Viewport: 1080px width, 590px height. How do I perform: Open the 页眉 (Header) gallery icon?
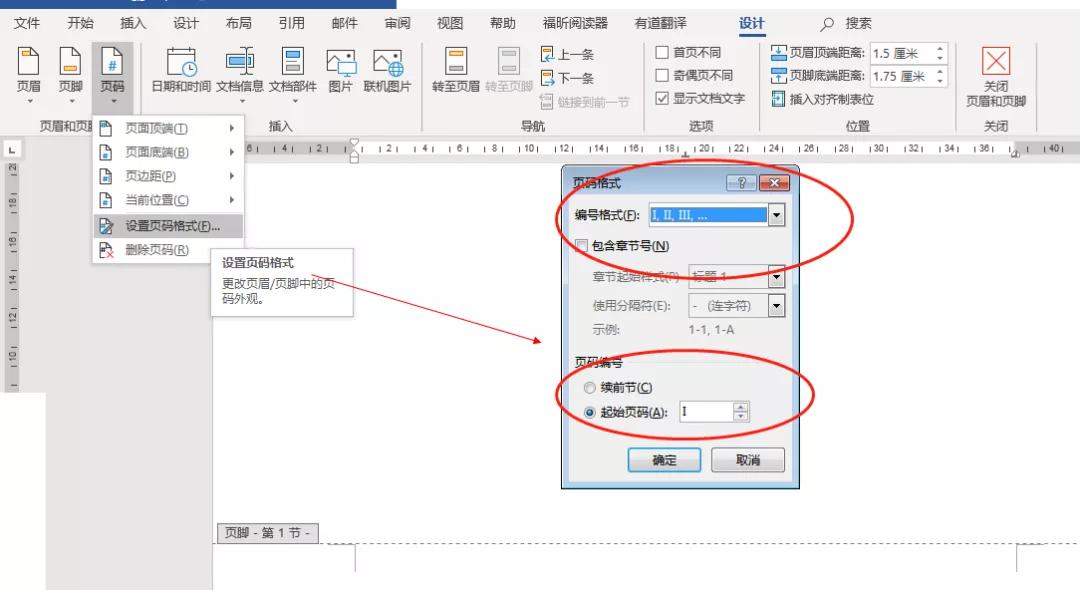click(28, 60)
